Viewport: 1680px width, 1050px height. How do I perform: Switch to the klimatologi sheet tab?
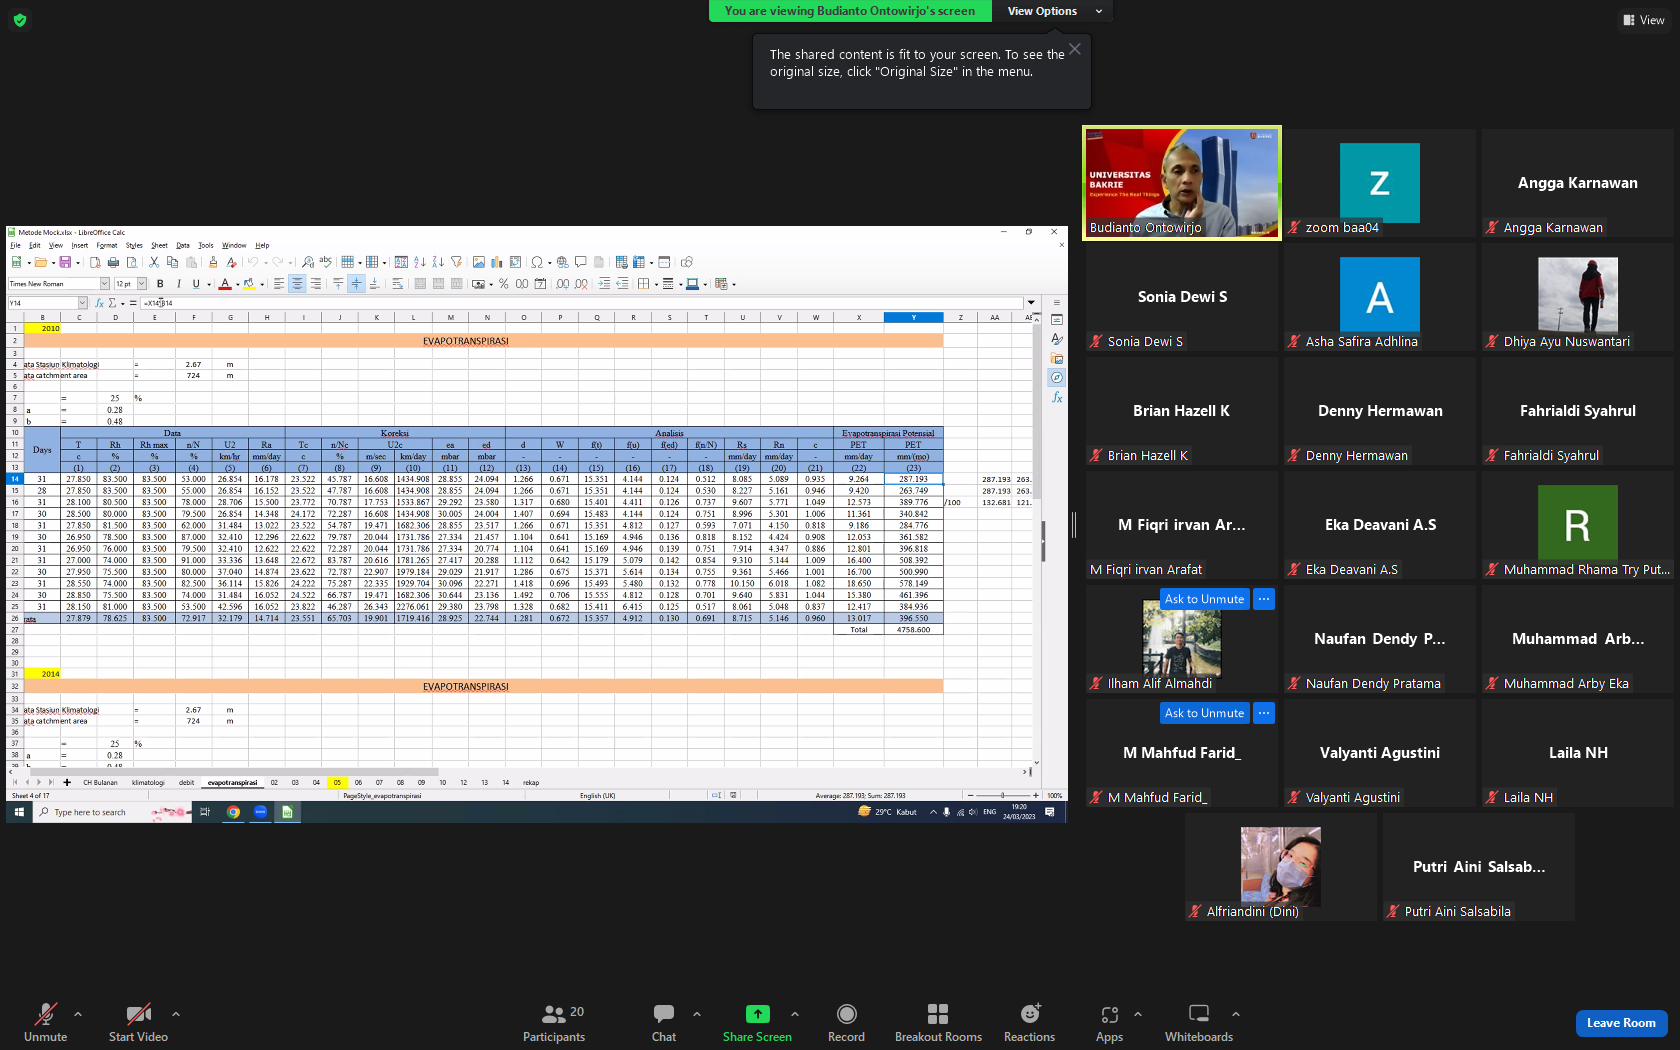[148, 783]
